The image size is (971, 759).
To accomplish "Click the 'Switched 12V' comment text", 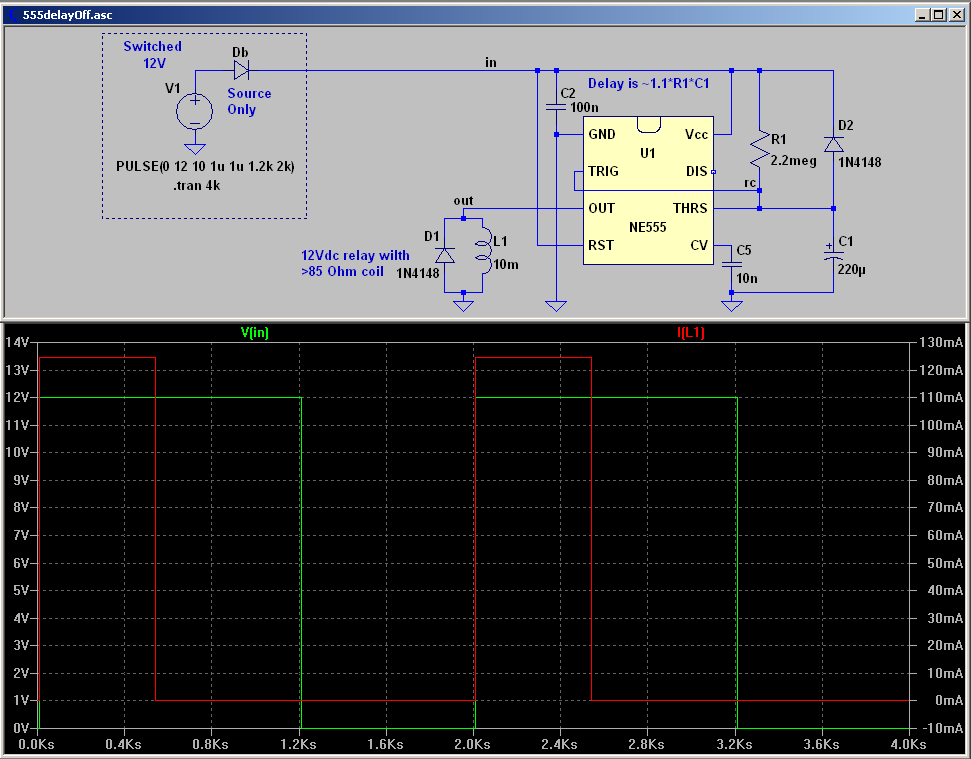I will 153,54.
